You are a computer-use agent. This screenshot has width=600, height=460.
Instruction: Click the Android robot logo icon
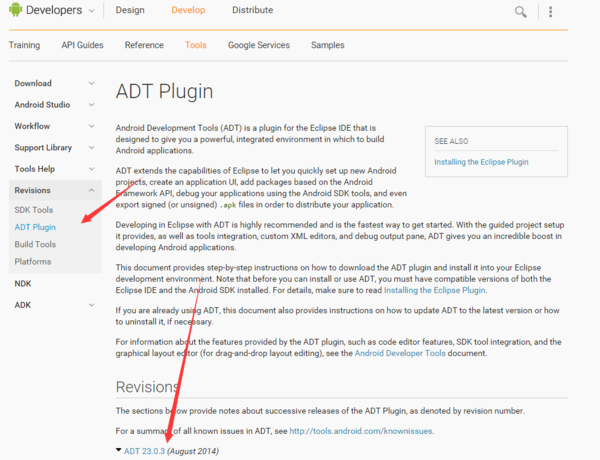[x=16, y=10]
